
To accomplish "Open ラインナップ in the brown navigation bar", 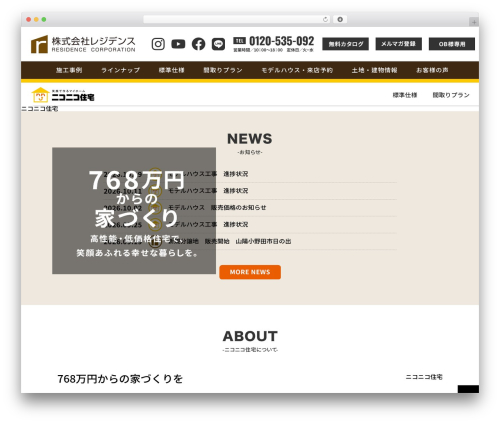I will 121,70.
